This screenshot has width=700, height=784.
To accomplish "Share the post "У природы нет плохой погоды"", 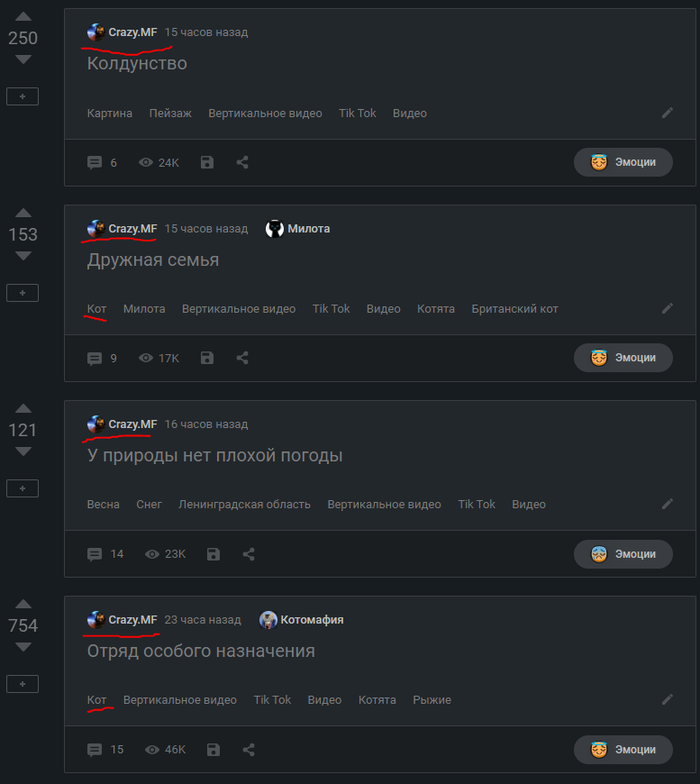I will (x=248, y=554).
